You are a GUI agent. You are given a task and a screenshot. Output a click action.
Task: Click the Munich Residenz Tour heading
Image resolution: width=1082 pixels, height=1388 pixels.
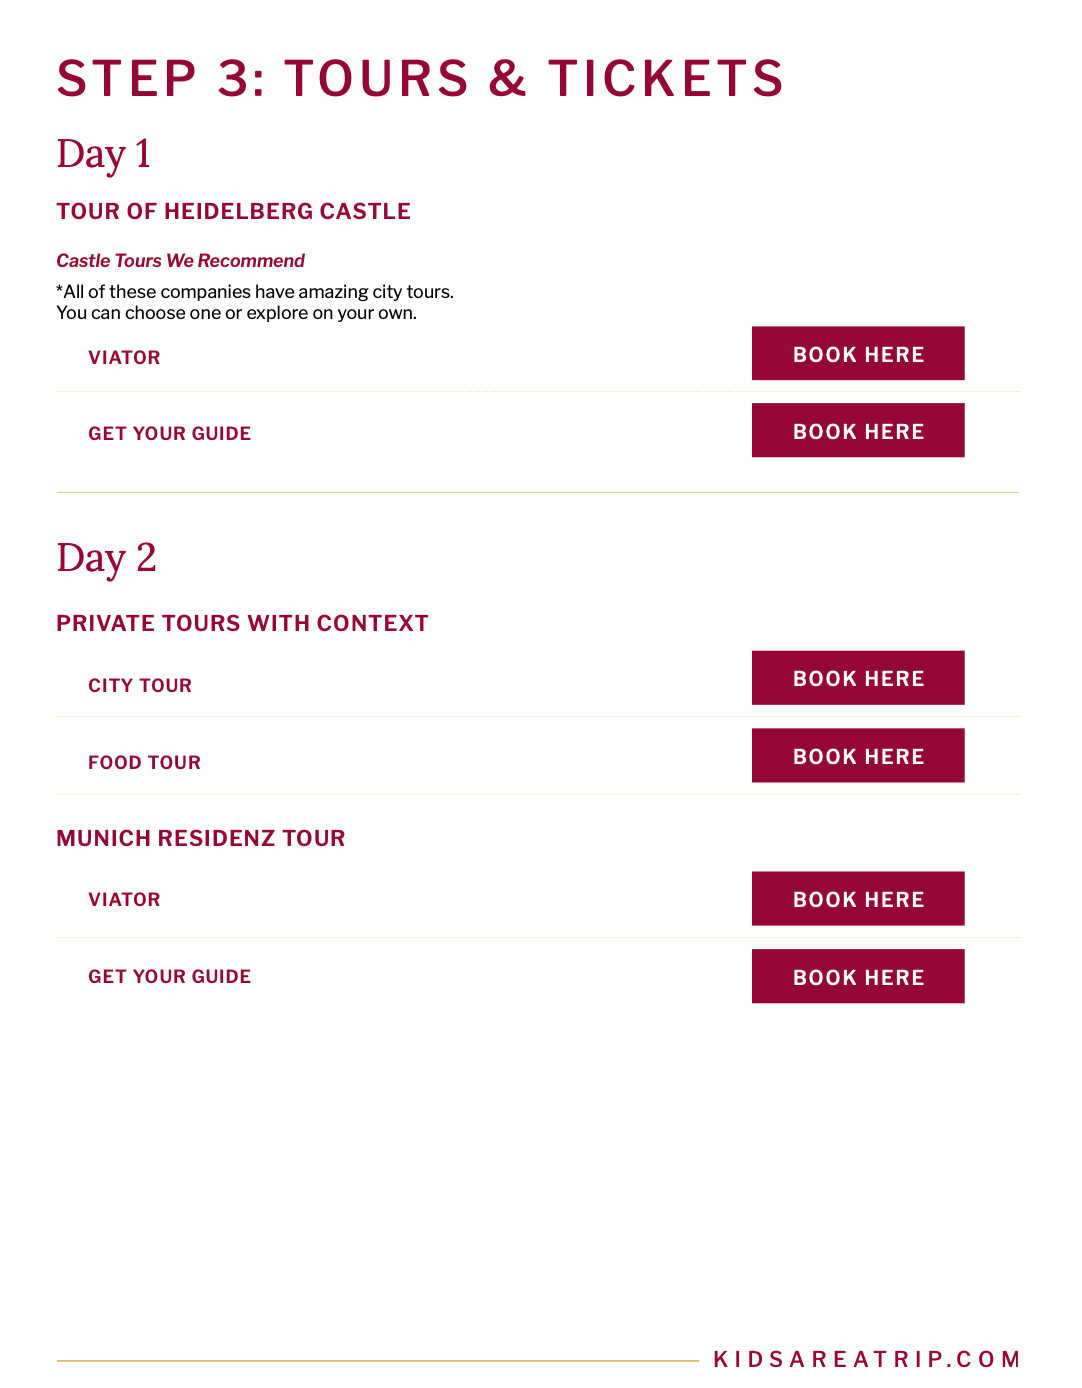point(201,838)
